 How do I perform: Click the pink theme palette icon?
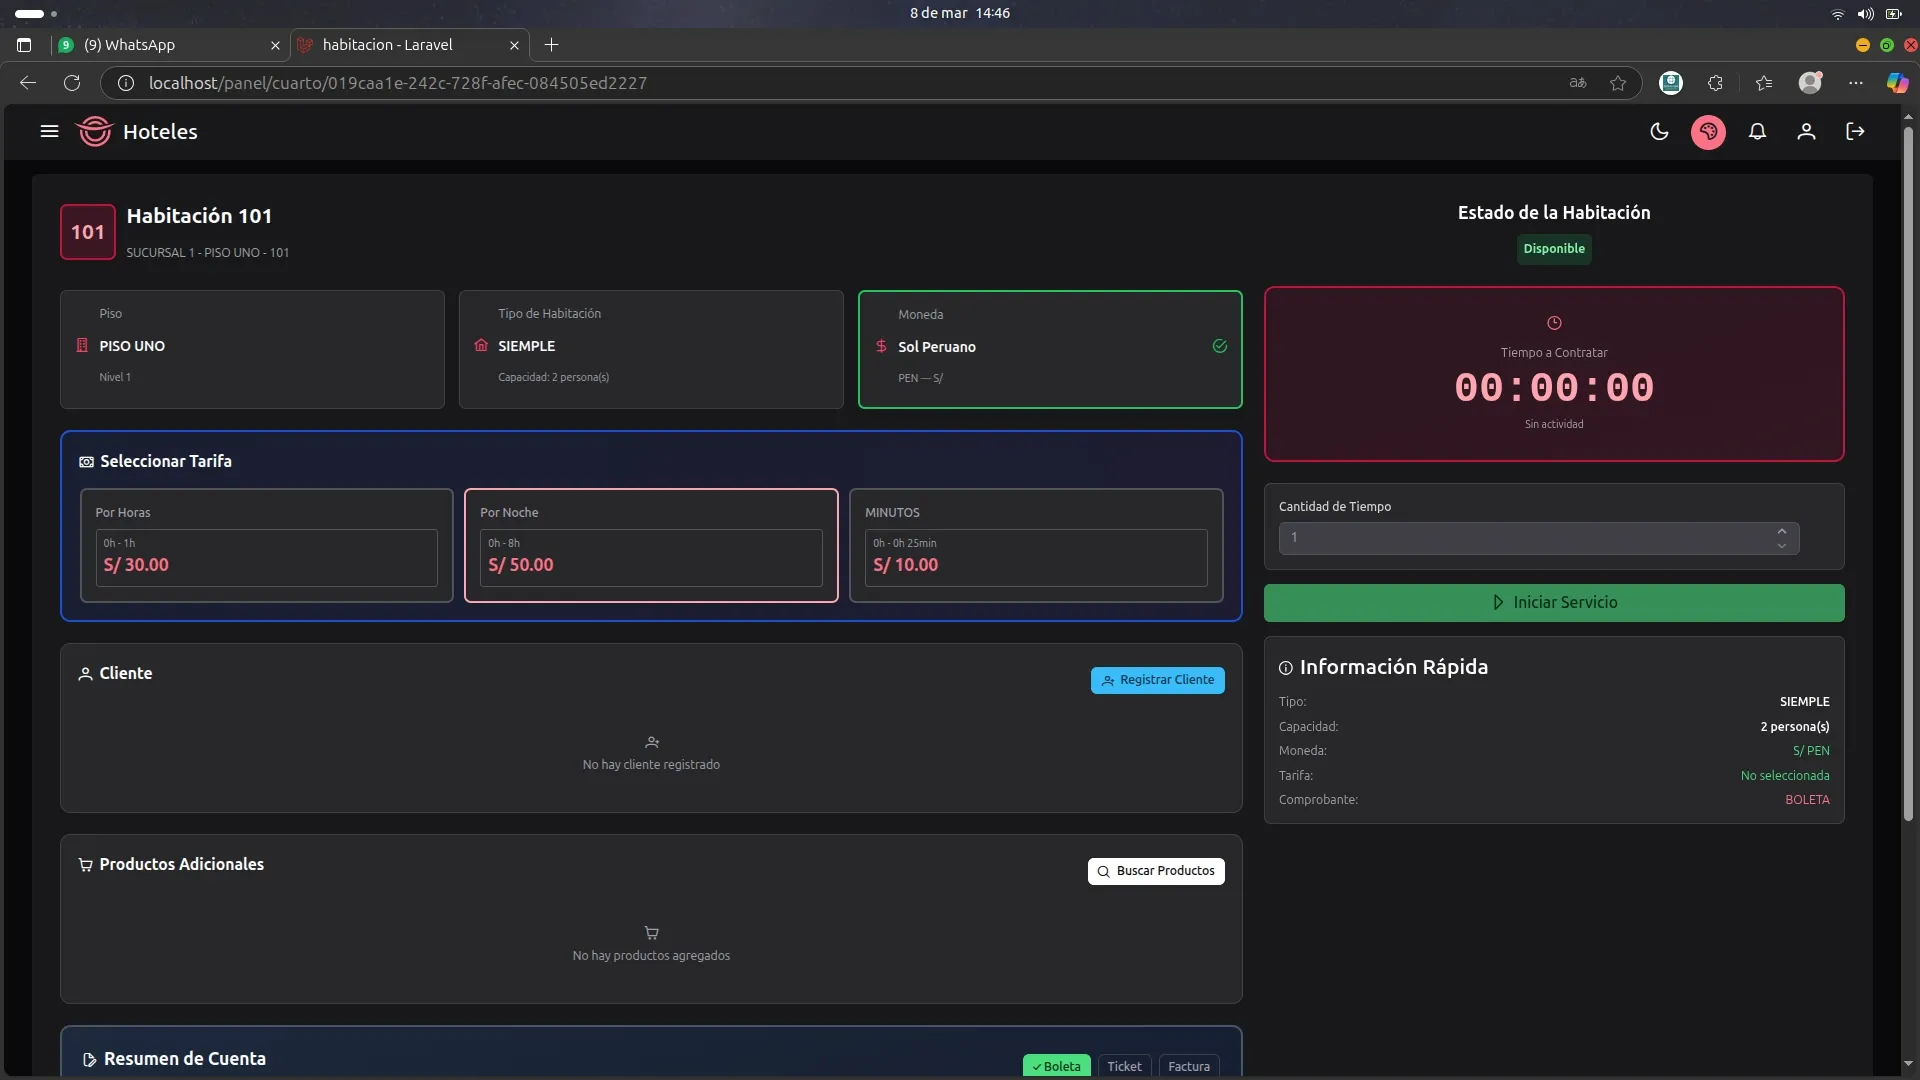(1708, 131)
